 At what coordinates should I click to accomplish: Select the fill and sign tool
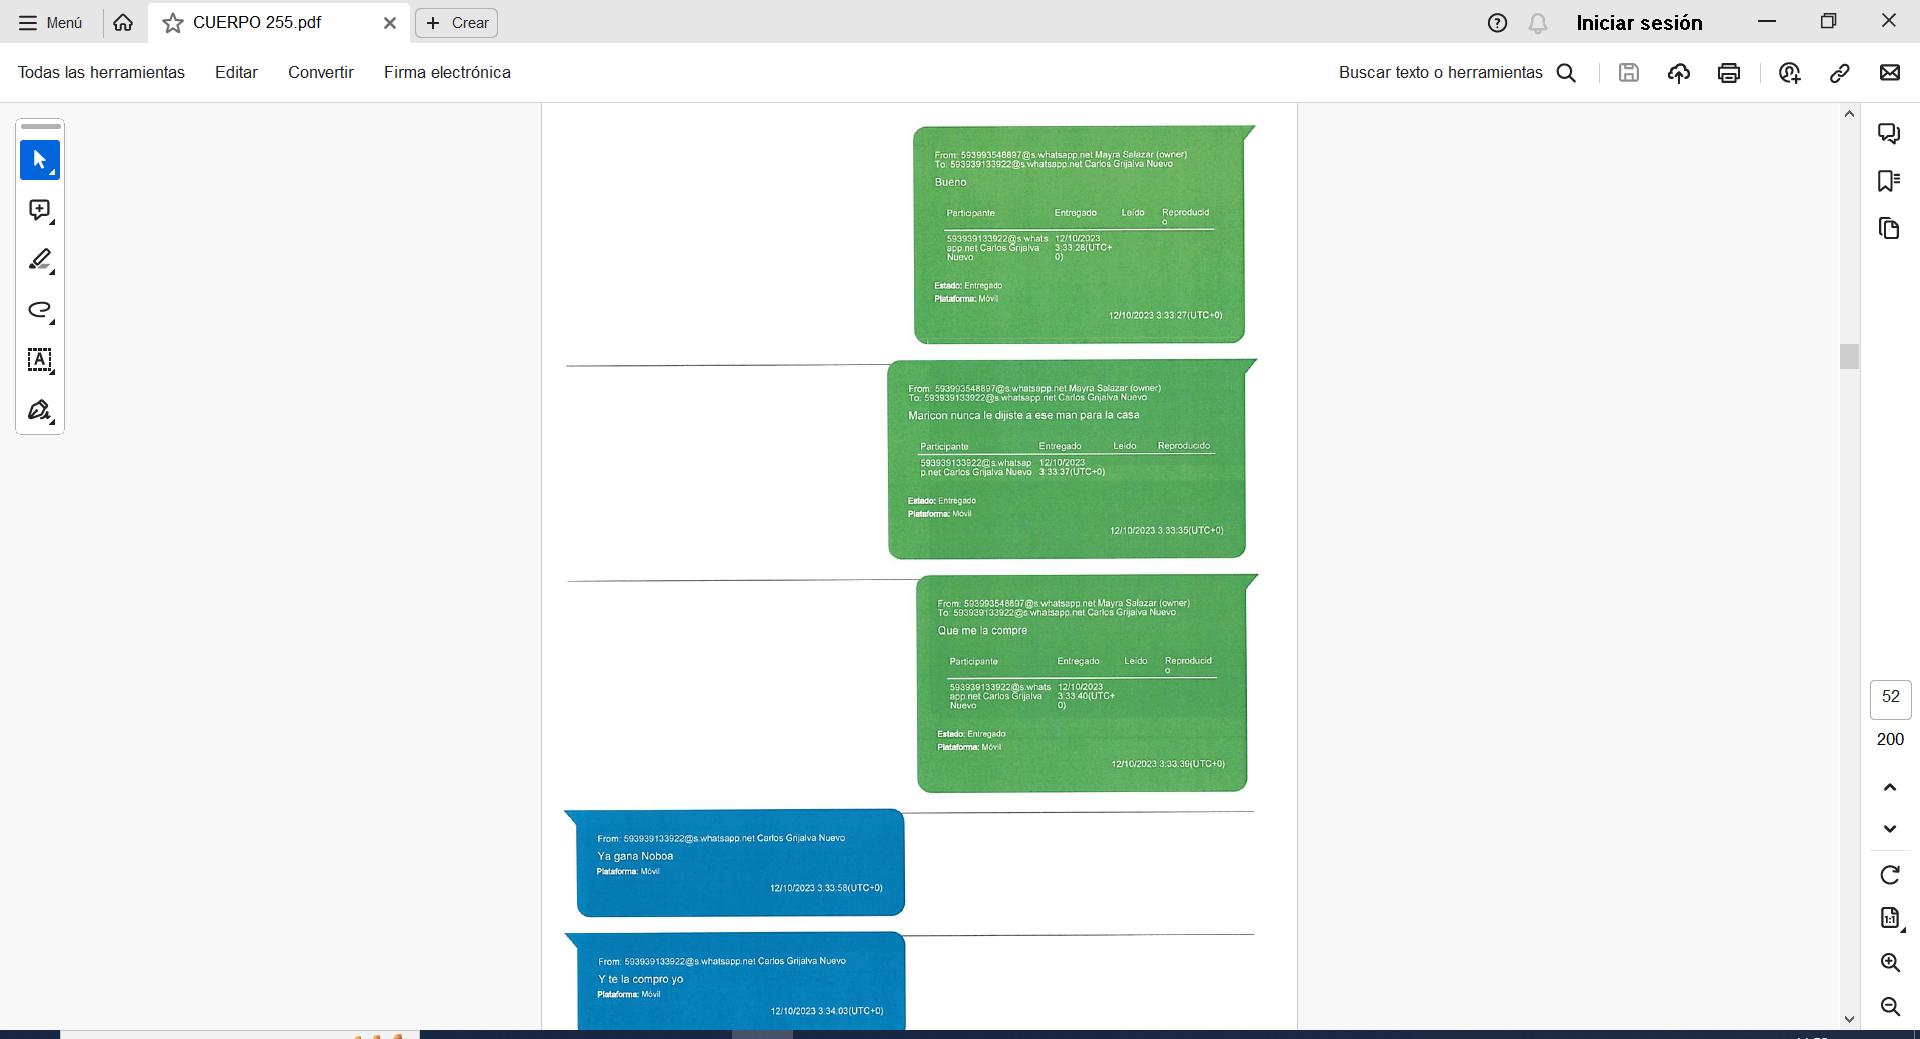coord(40,410)
